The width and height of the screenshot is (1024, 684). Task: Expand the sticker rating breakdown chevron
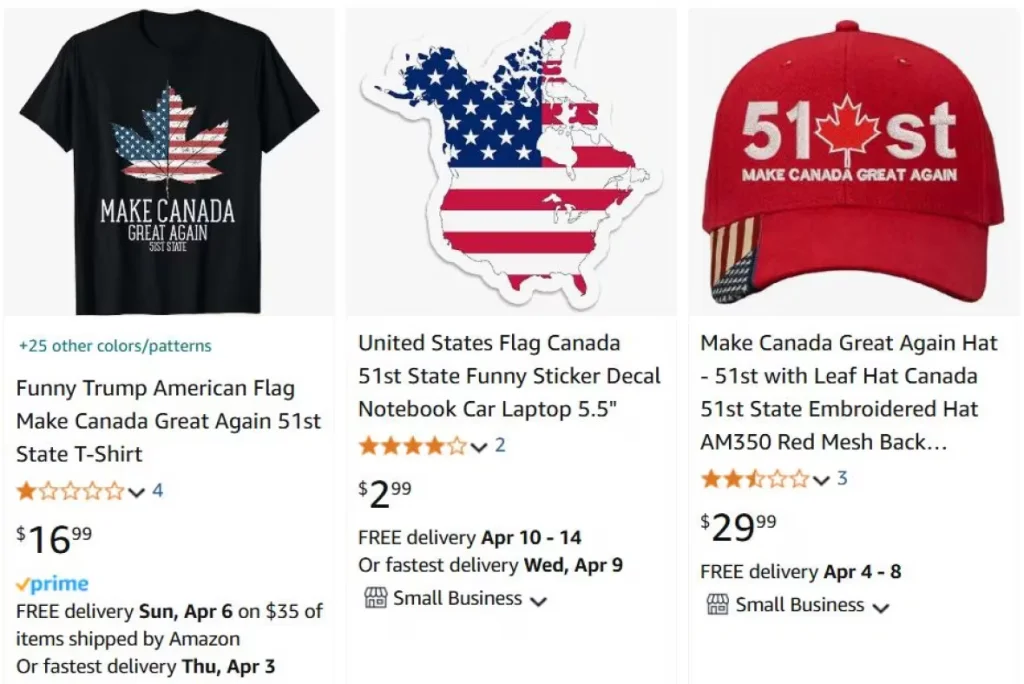tap(479, 447)
